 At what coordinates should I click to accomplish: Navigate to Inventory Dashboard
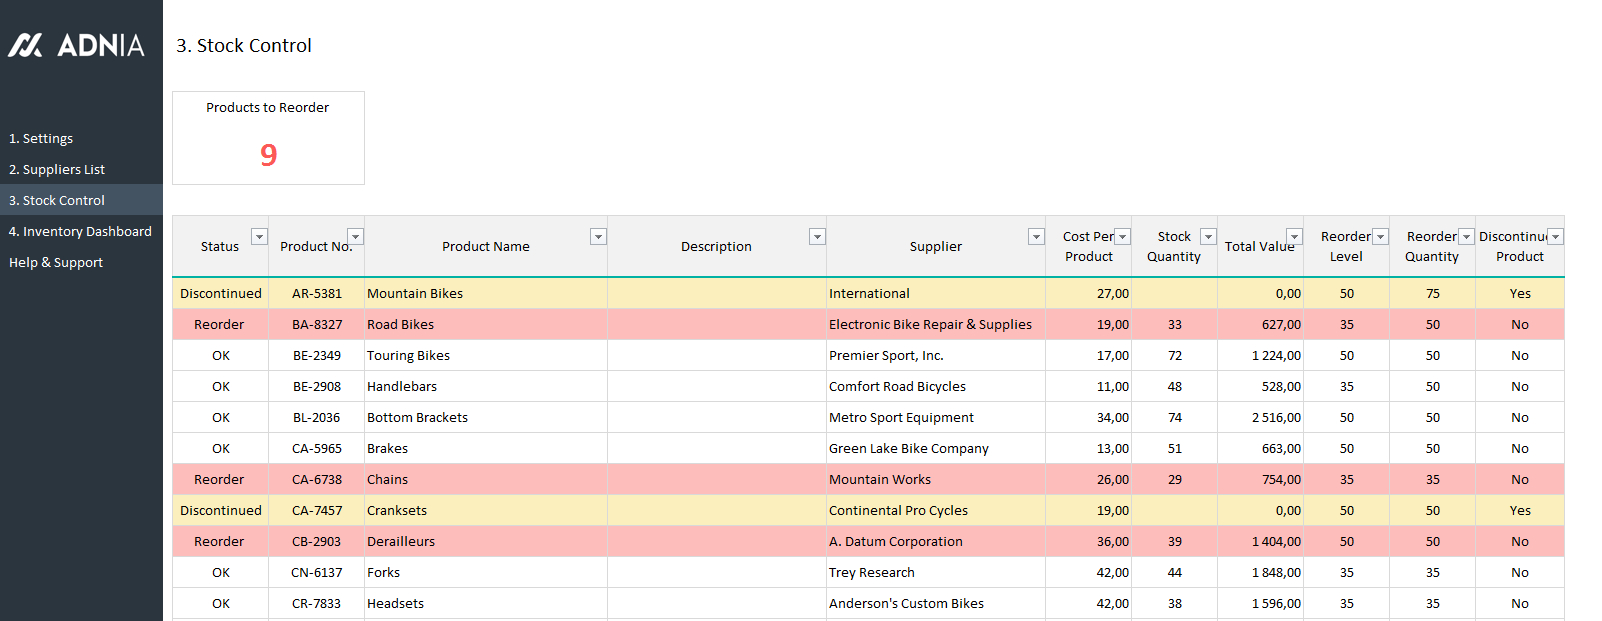click(x=80, y=232)
